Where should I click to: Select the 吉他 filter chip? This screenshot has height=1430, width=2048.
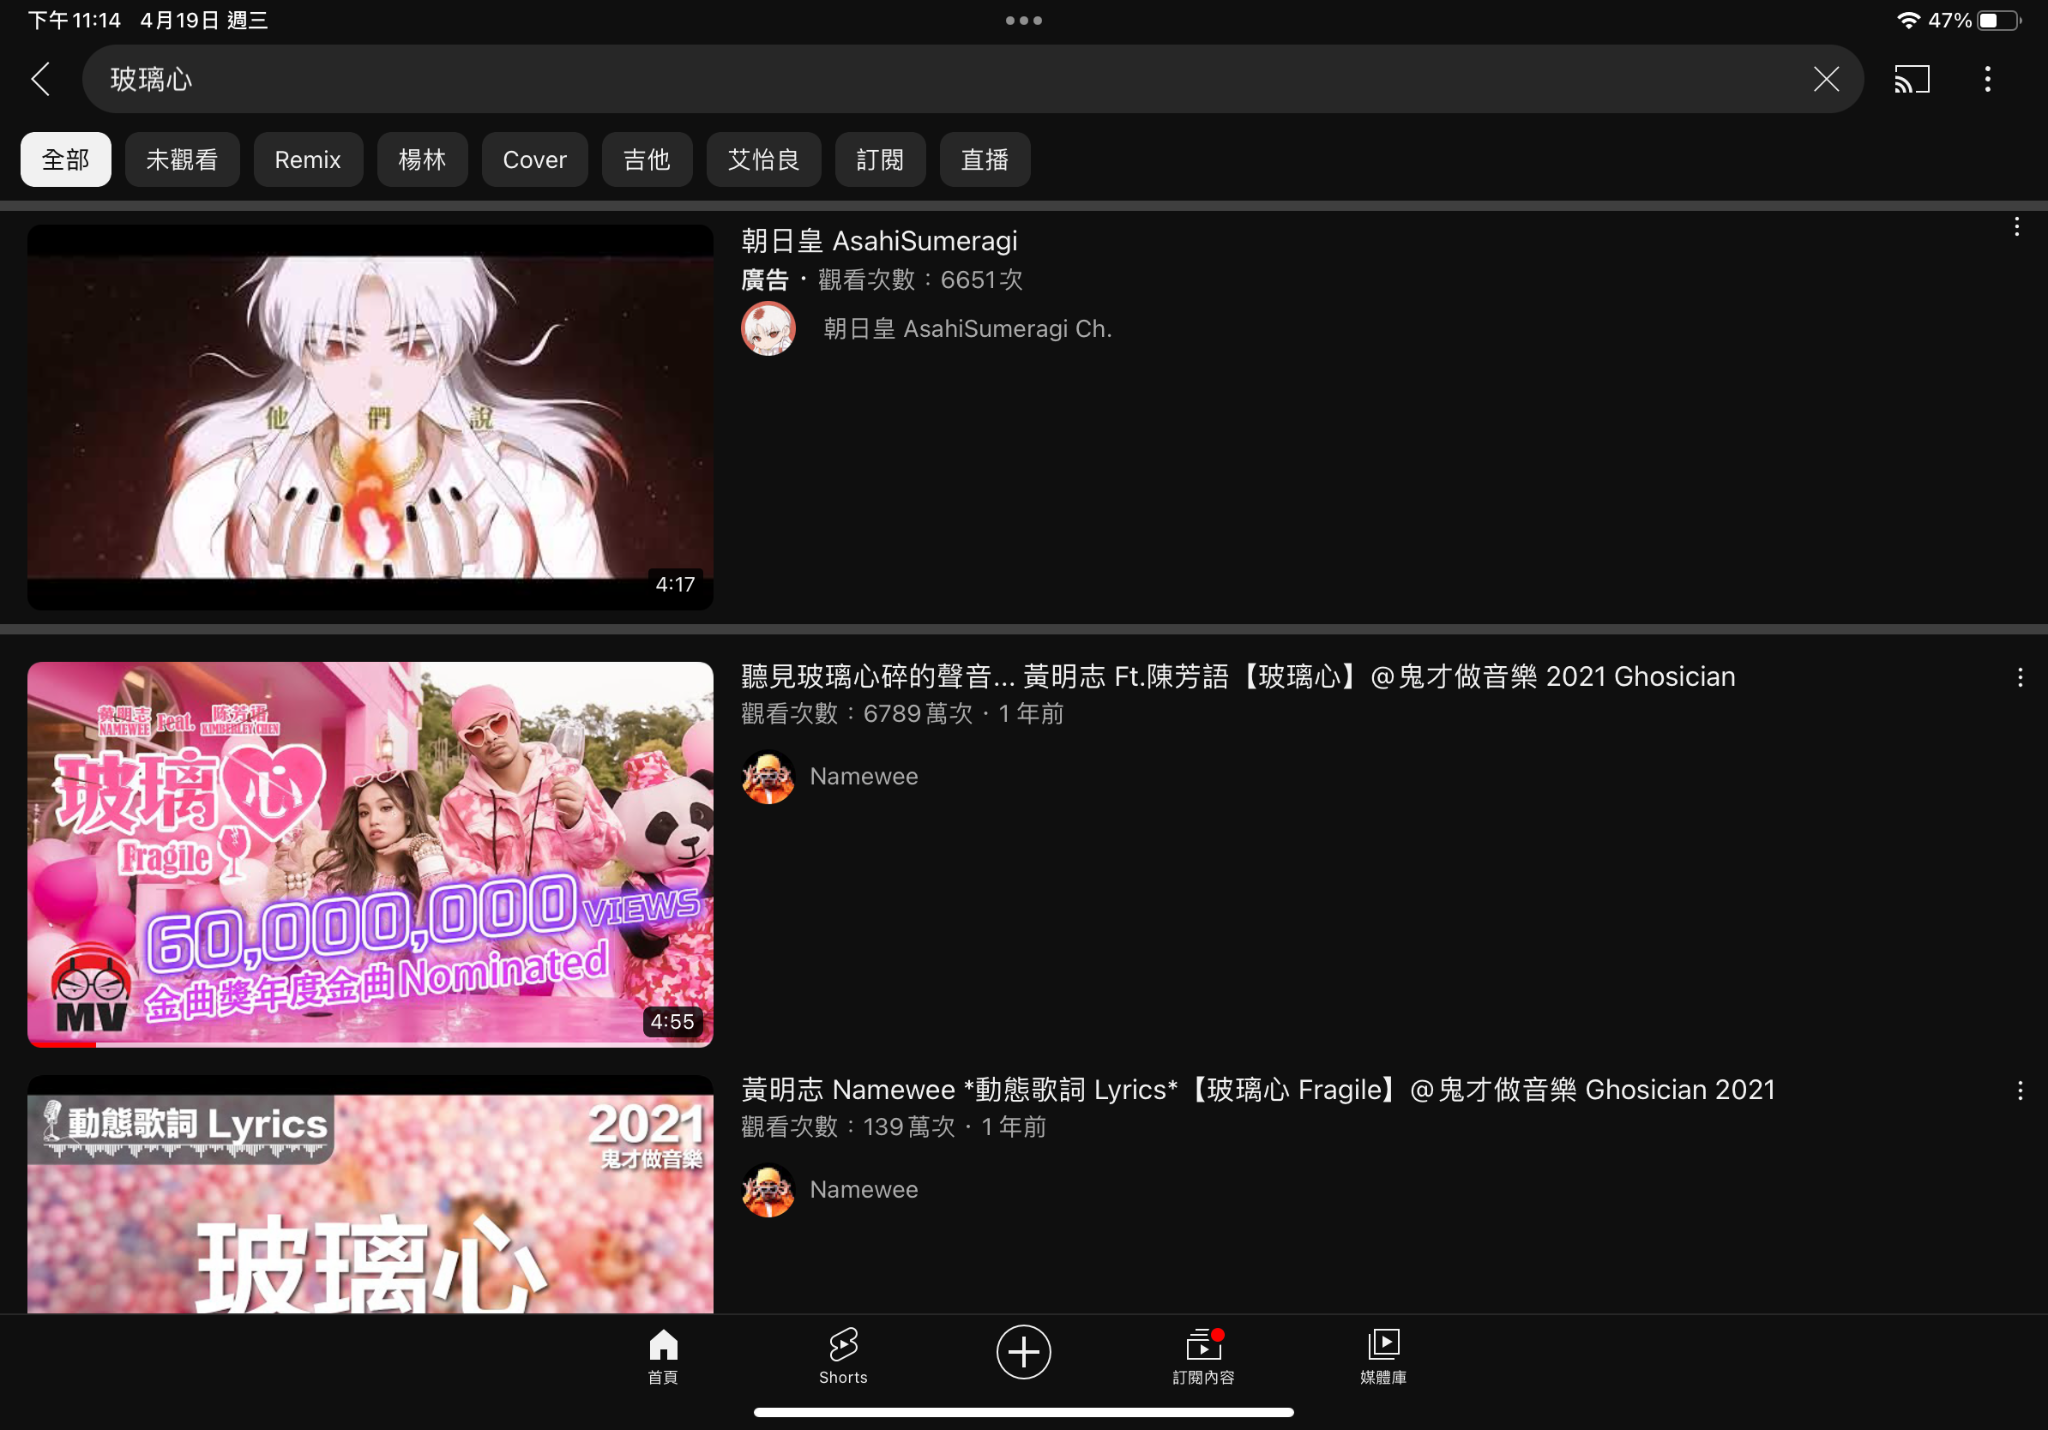coord(647,160)
